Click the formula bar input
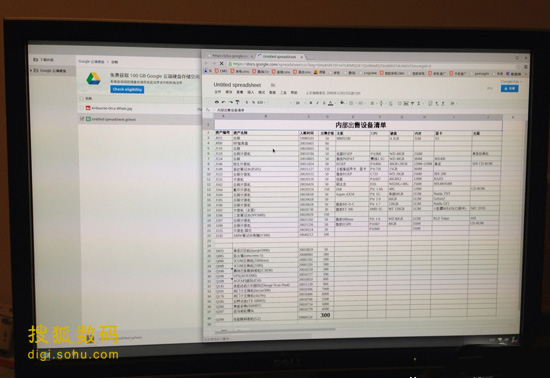 point(368,110)
